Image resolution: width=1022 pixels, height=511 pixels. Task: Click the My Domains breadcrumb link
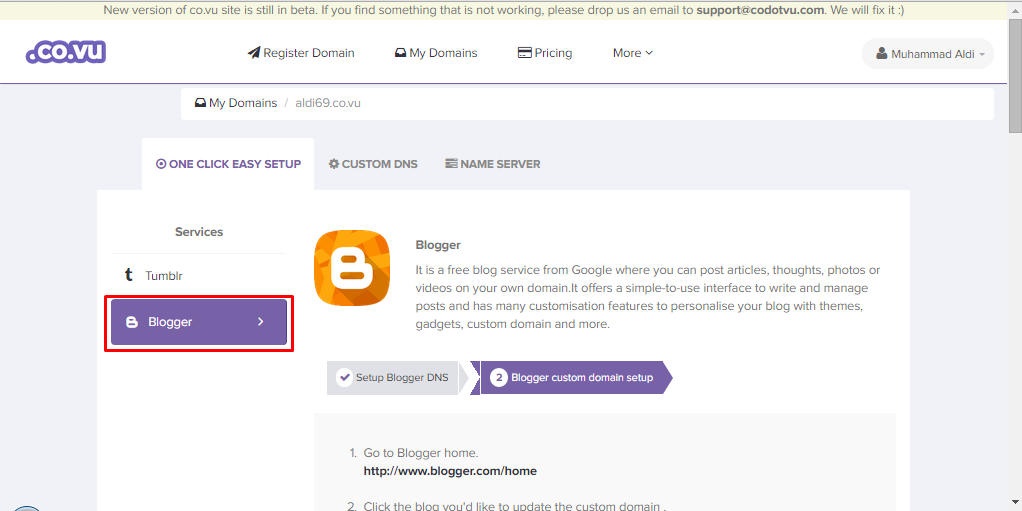[x=236, y=103]
